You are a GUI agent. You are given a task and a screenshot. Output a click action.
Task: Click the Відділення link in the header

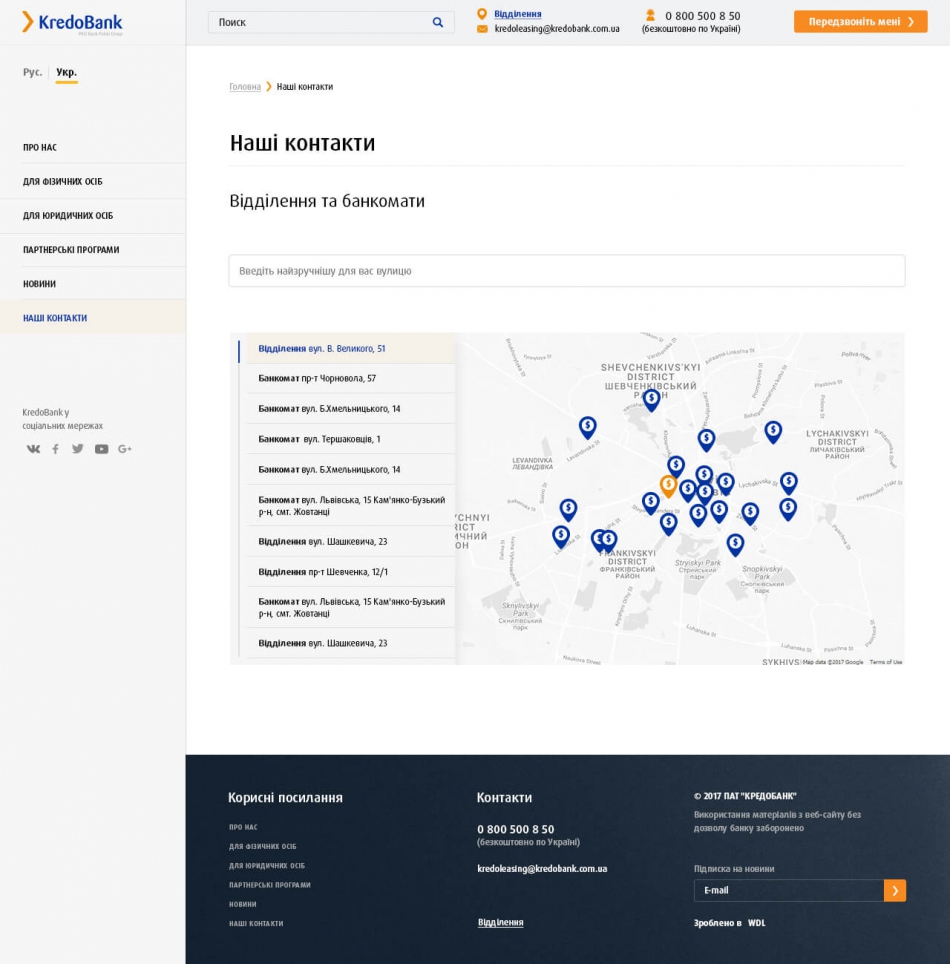coord(517,14)
